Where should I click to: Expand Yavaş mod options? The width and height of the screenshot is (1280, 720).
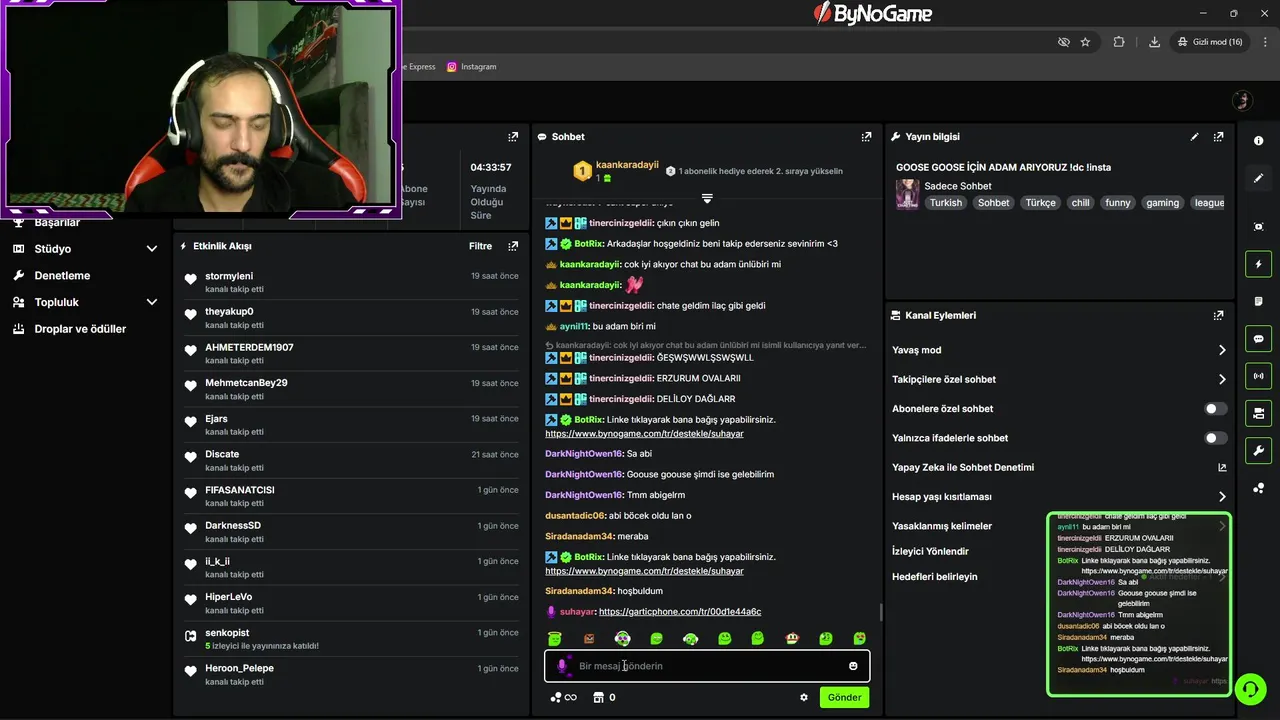pos(1221,350)
